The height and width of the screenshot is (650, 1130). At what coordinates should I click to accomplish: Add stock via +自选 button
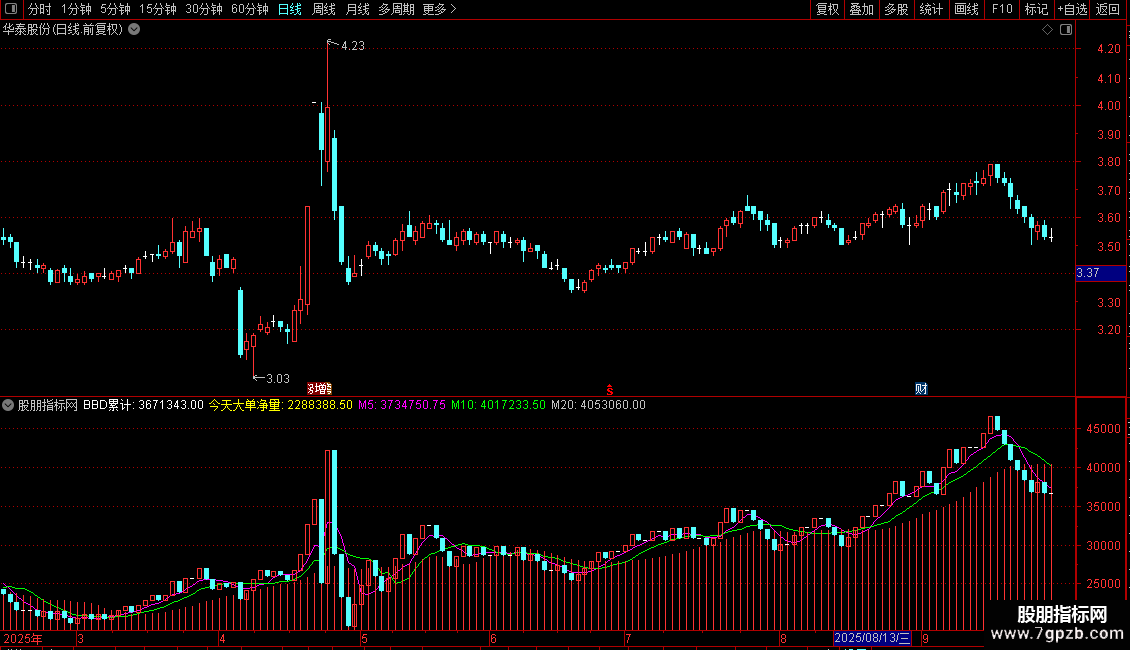tap(1072, 9)
